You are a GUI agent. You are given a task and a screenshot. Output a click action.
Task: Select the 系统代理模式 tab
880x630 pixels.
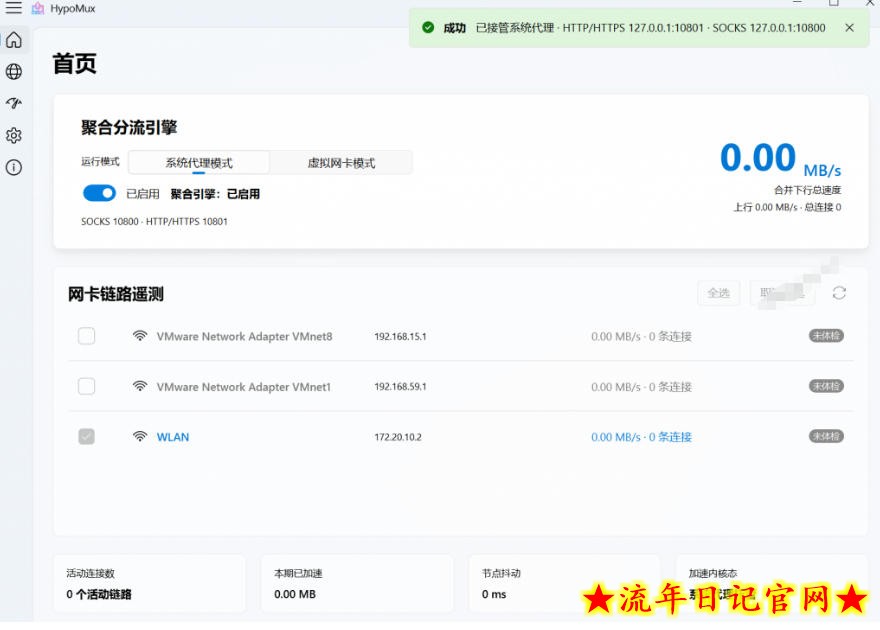point(199,163)
